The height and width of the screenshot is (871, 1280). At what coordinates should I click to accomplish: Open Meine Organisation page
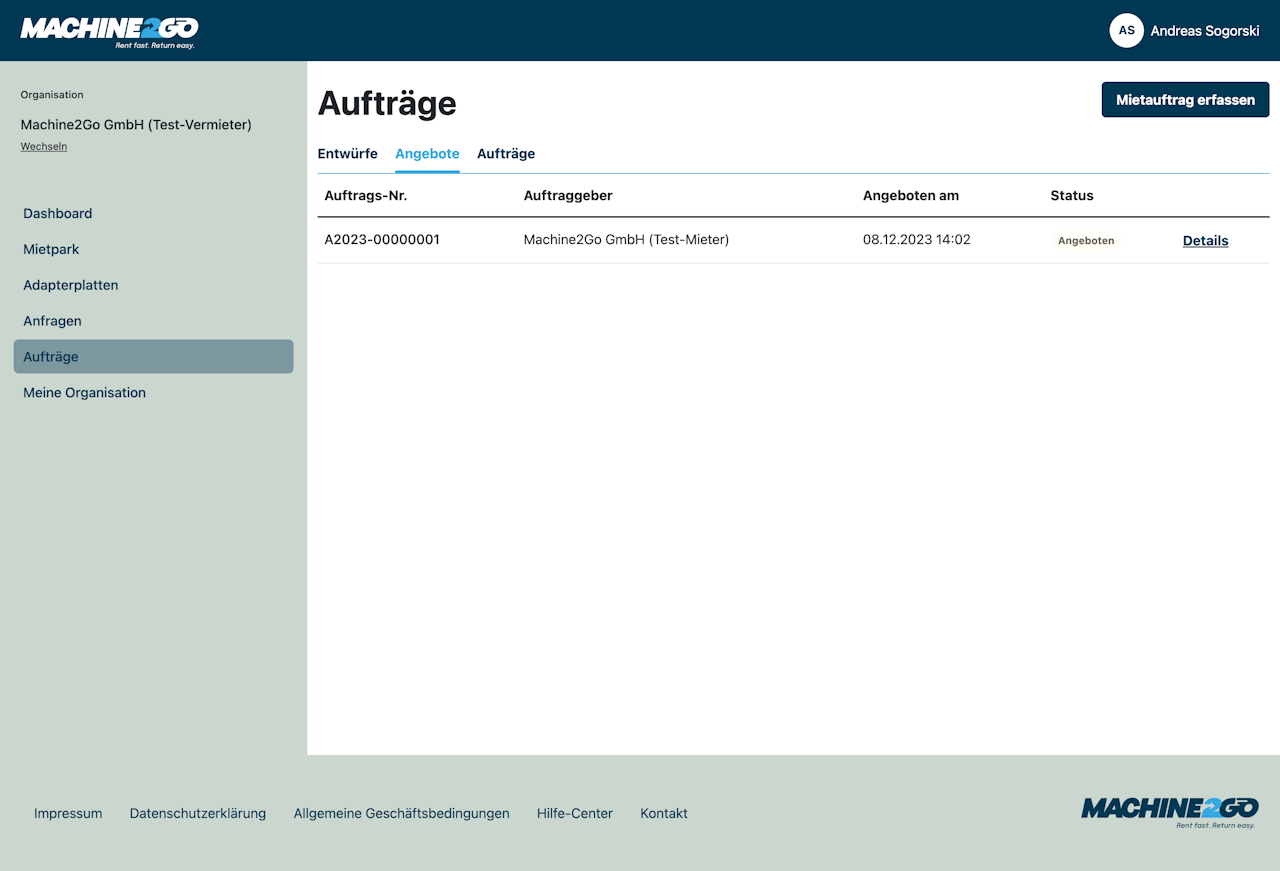click(85, 393)
